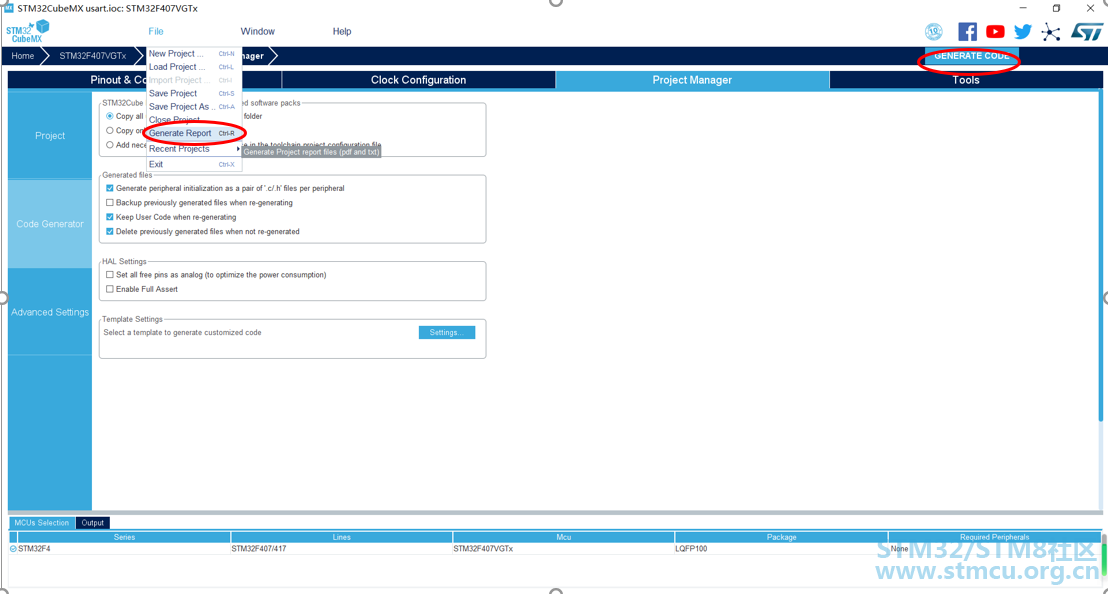Image resolution: width=1108 pixels, height=594 pixels.
Task: Sort by the Series column header
Action: tap(124, 537)
